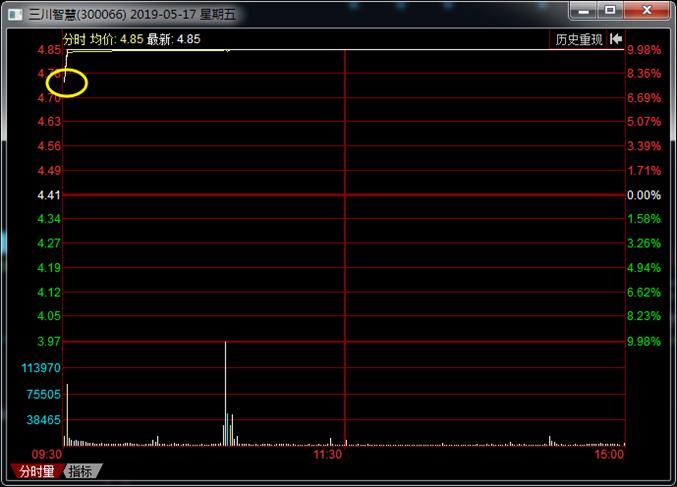677x487 pixels.
Task: Click the 15:00 closing time label
Action: [609, 454]
